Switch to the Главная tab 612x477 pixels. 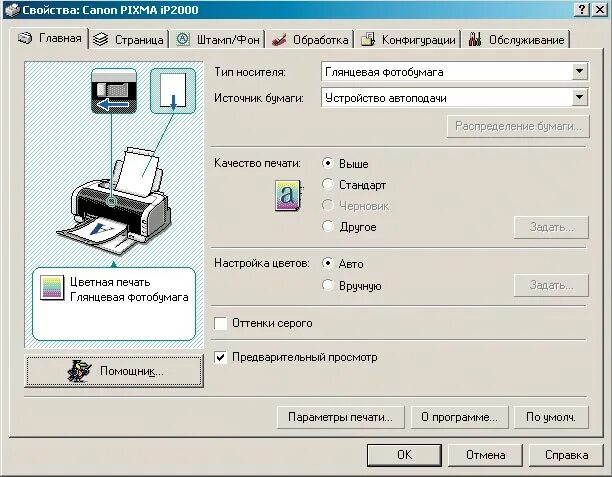coord(50,38)
